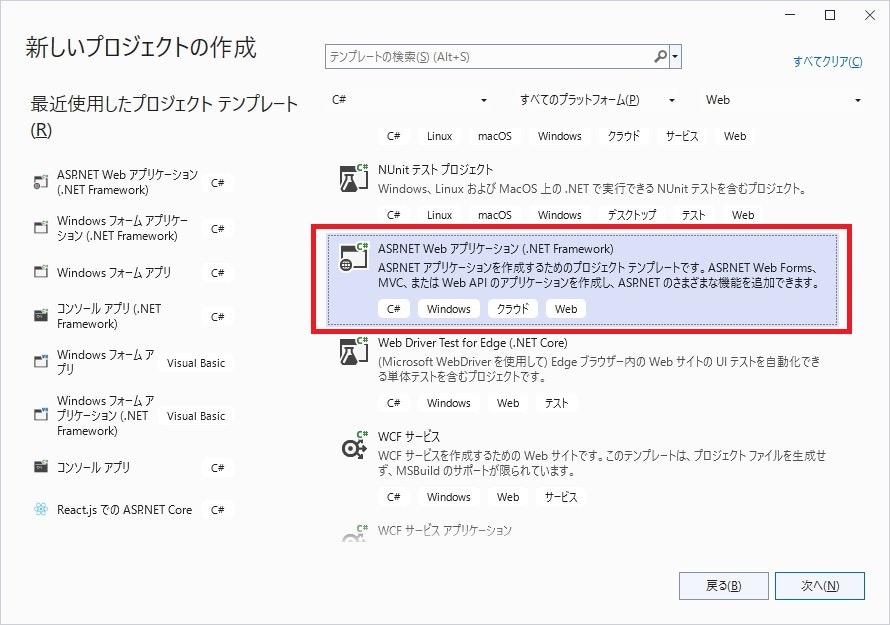The height and width of the screenshot is (625, 890).
Task: Click macOS tag under NUnit template
Action: coord(494,215)
